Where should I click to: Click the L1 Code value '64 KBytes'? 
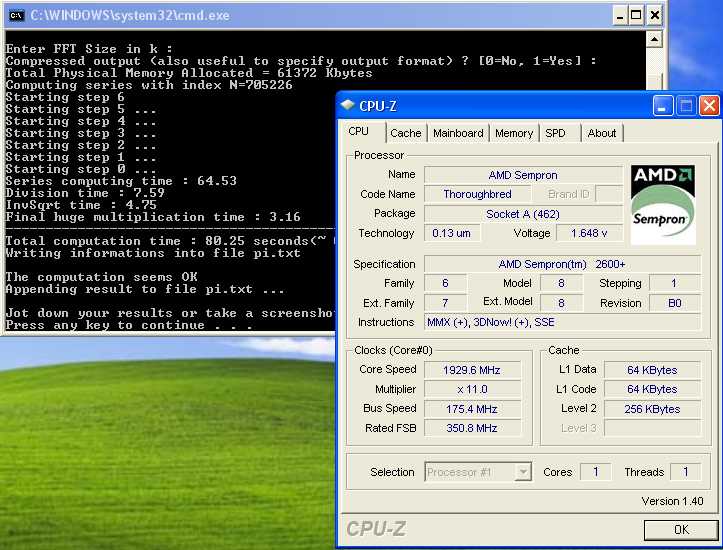point(652,390)
